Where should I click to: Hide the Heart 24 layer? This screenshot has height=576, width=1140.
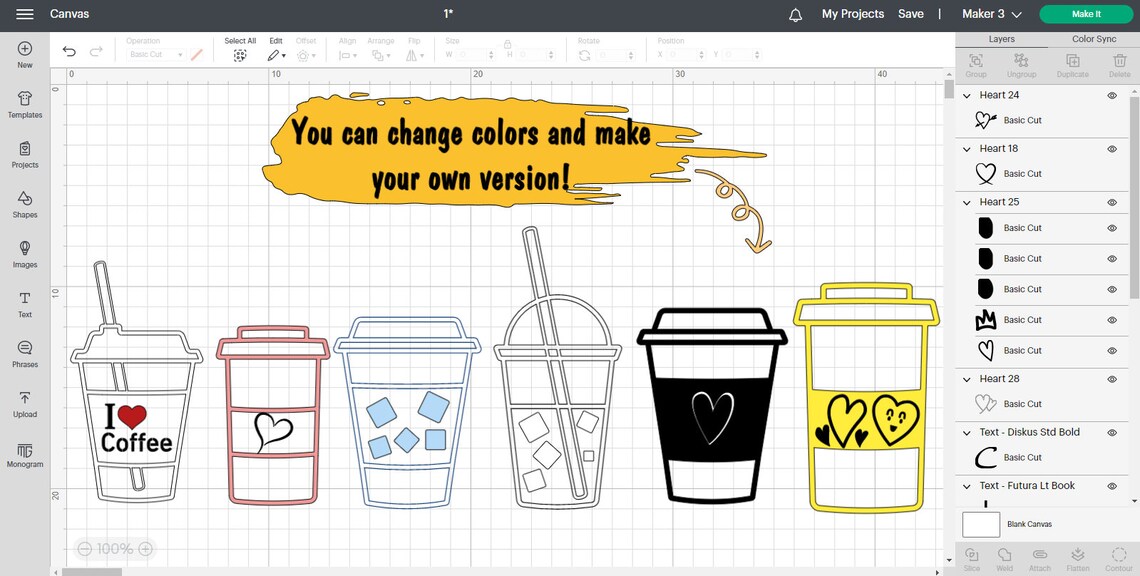[x=1110, y=94]
